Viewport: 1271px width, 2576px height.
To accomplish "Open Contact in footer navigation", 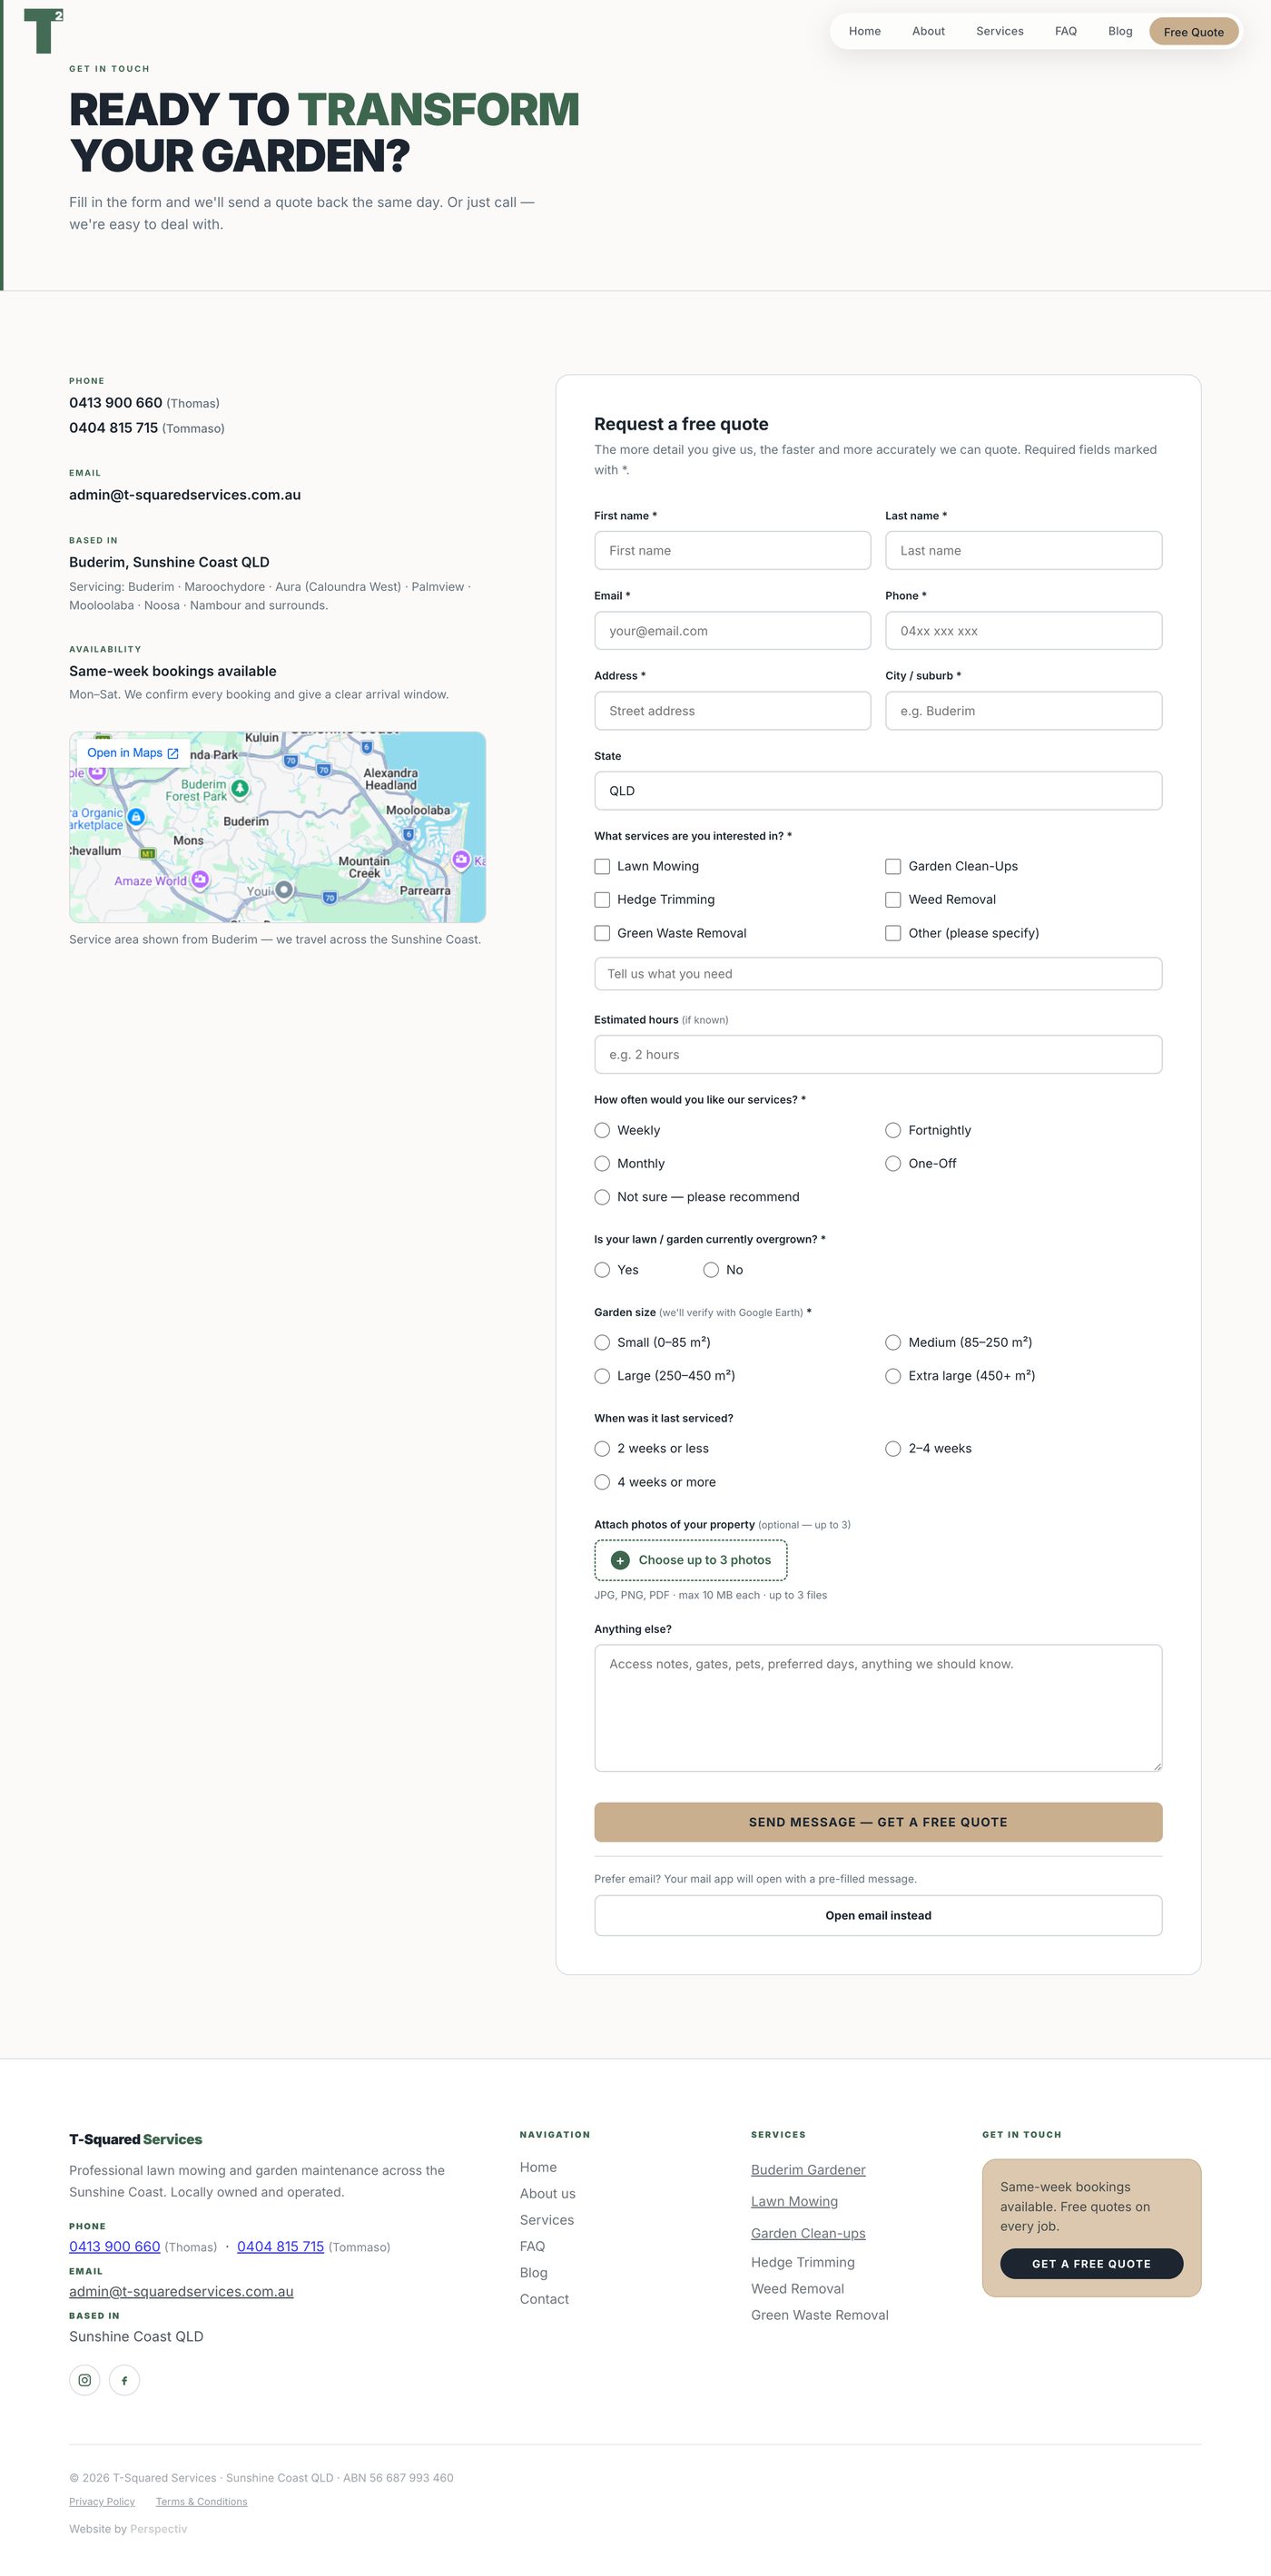I will [x=544, y=2299].
